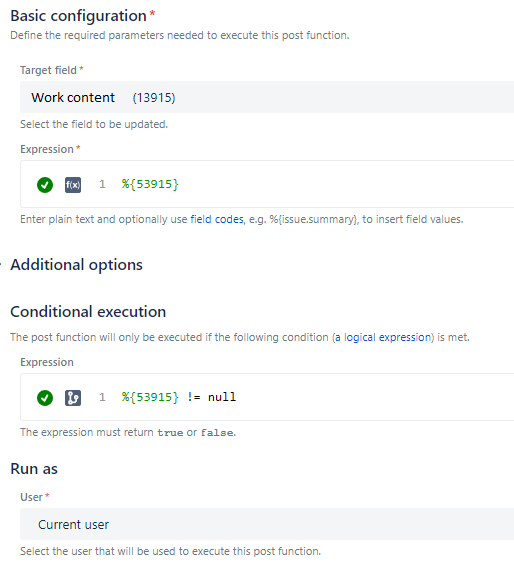The height and width of the screenshot is (570, 514).
Task: Click the green checkmark icon in Basic configuration expression
Action: pyautogui.click(x=45, y=185)
